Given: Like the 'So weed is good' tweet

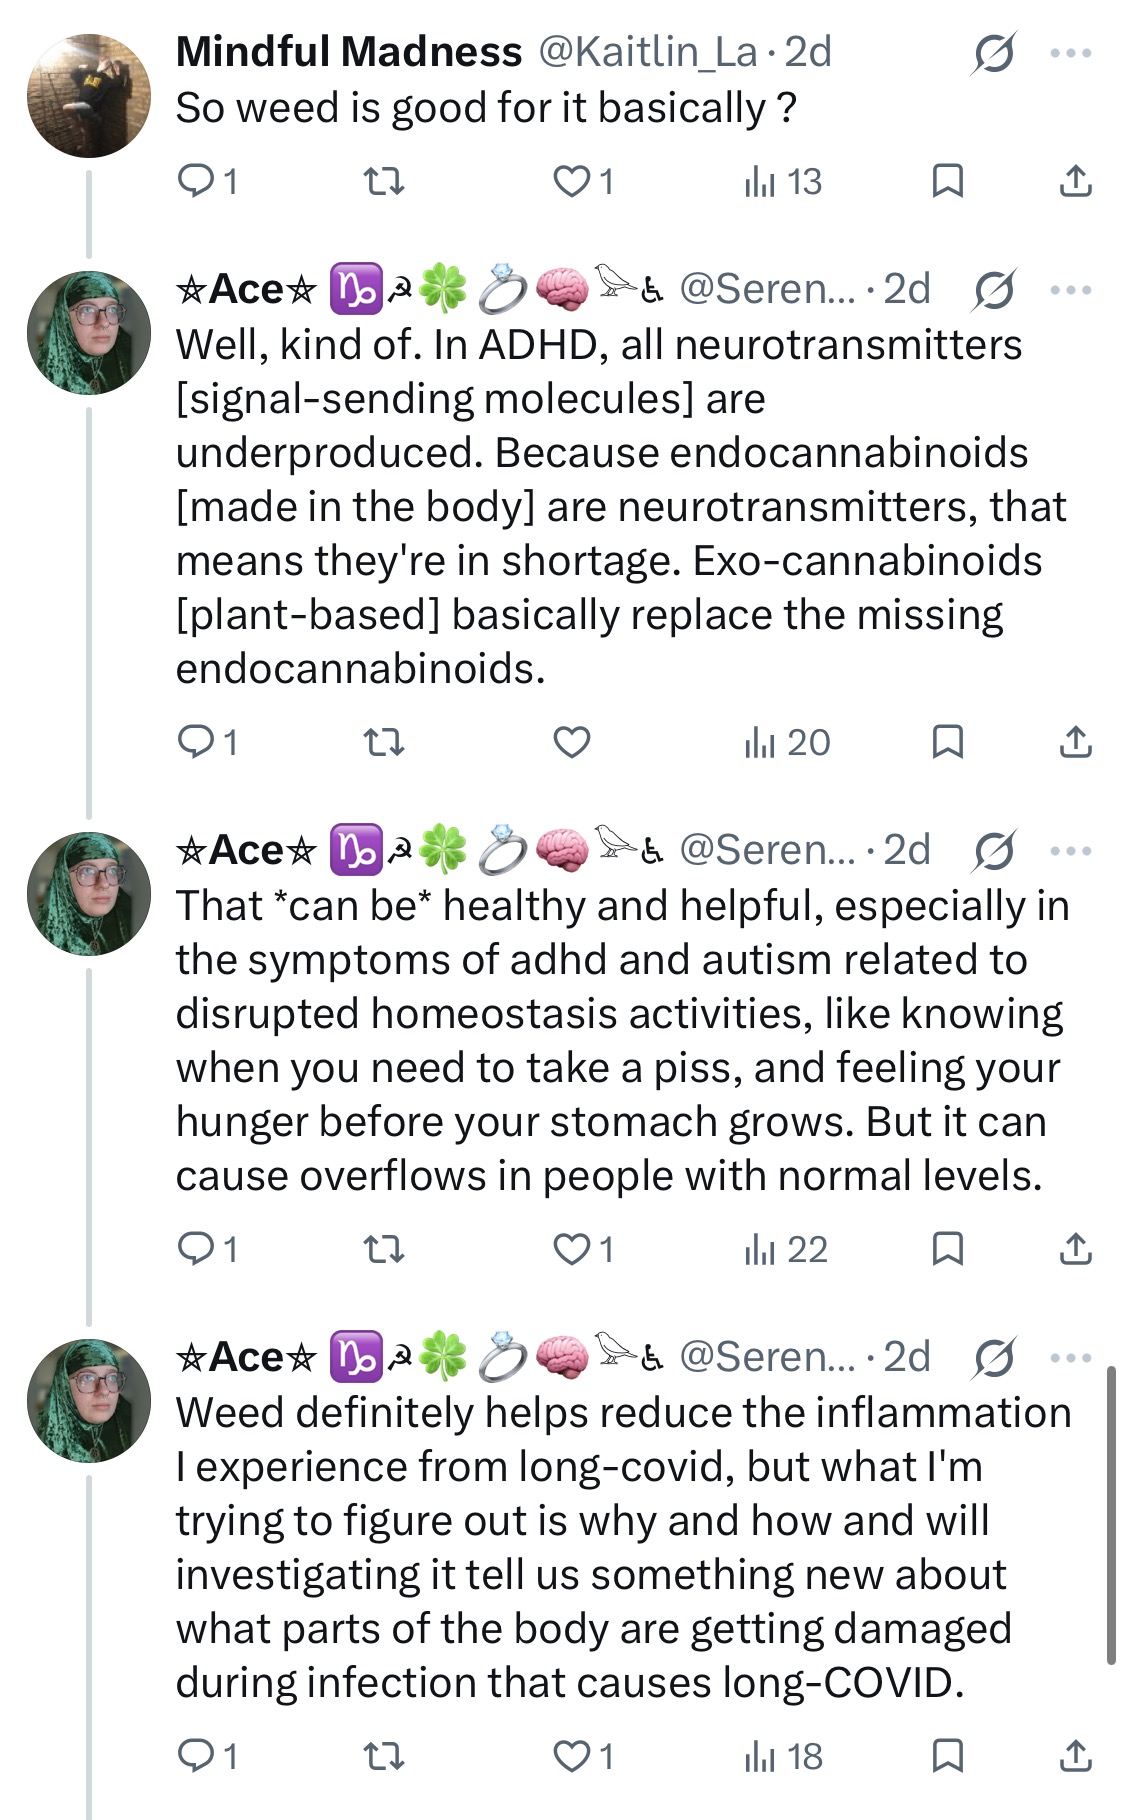Looking at the screenshot, I should pyautogui.click(x=583, y=181).
